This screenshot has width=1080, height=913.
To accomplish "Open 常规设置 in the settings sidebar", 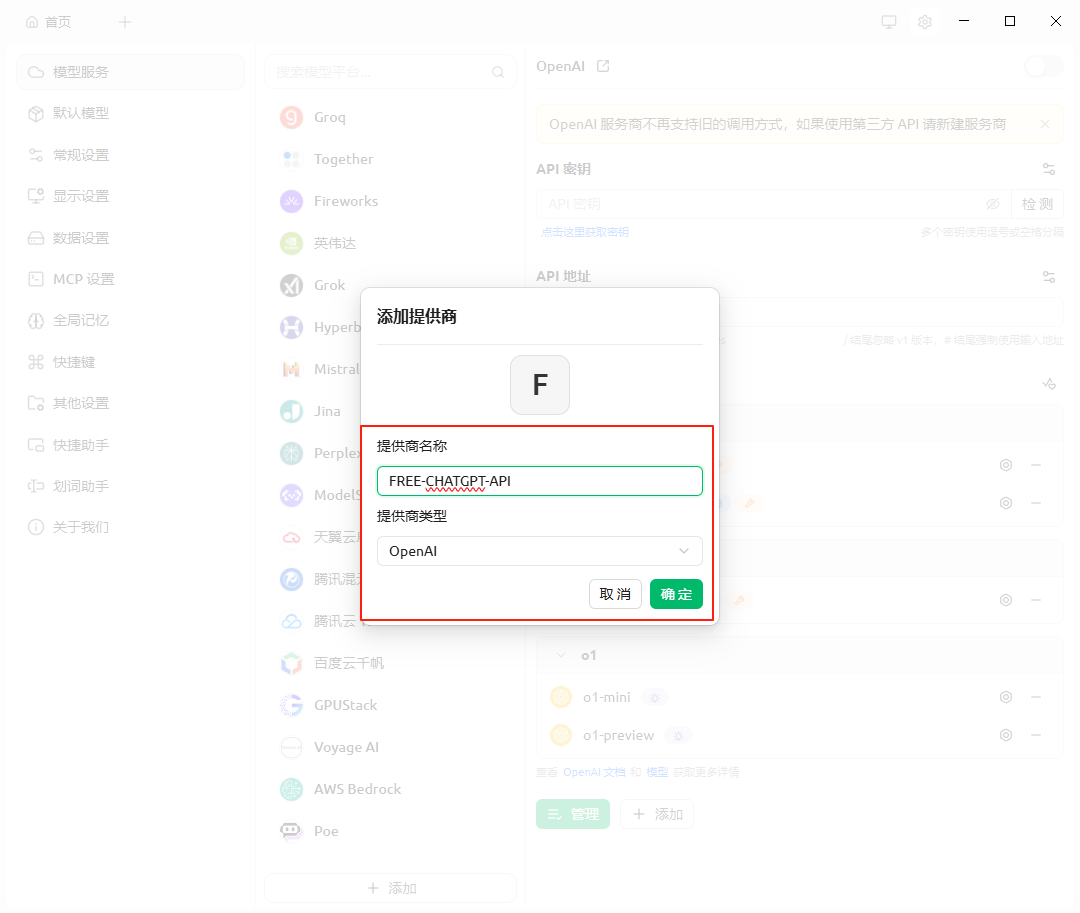I will (x=130, y=155).
